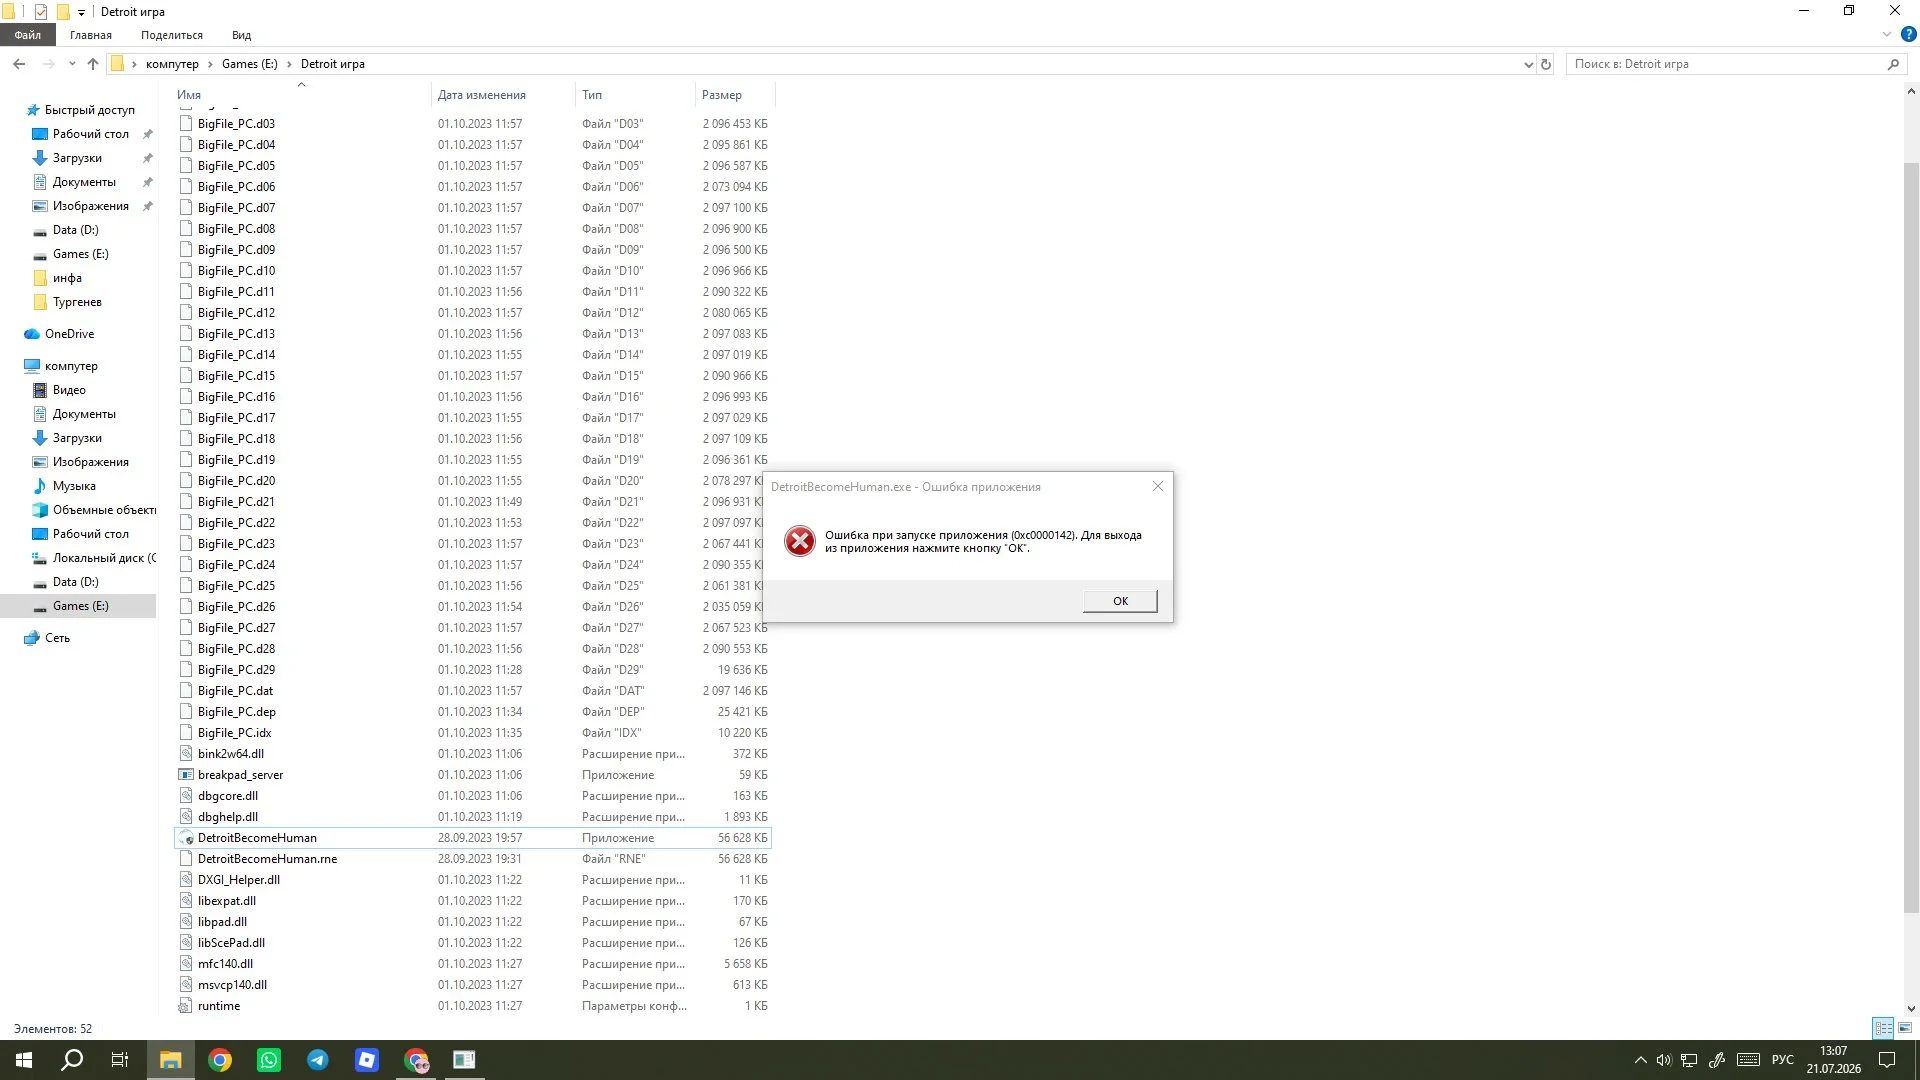Open the touch keyboard from the tray
The image size is (1920, 1080).
[1748, 1060]
